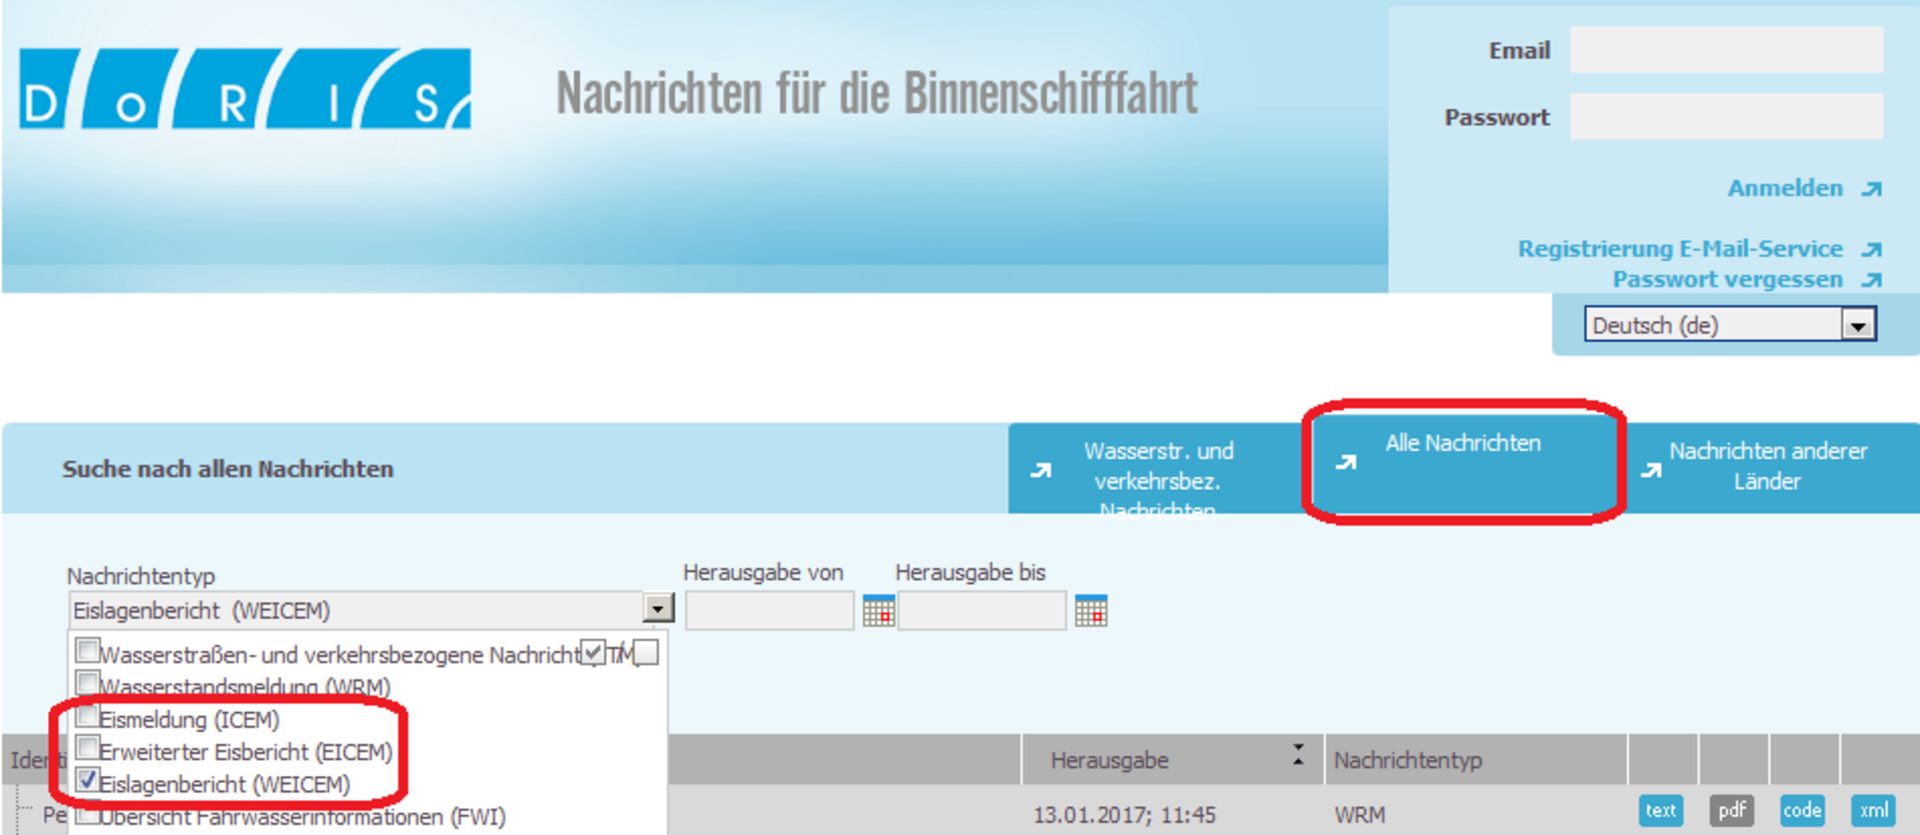Click the Anmelden link
Image resolution: width=1920 pixels, height=835 pixels.
pyautogui.click(x=1785, y=189)
